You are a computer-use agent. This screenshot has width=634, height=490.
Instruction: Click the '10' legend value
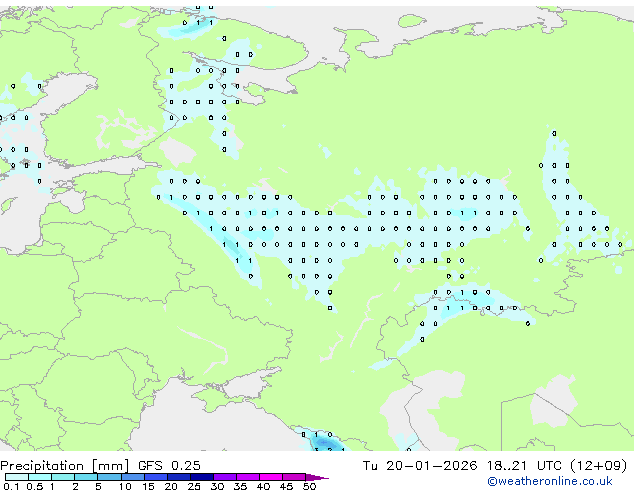pyautogui.click(x=125, y=486)
